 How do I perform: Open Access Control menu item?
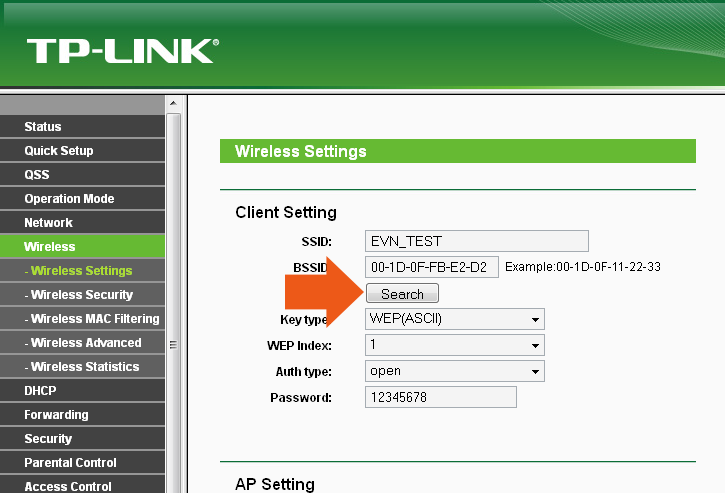tap(82, 485)
